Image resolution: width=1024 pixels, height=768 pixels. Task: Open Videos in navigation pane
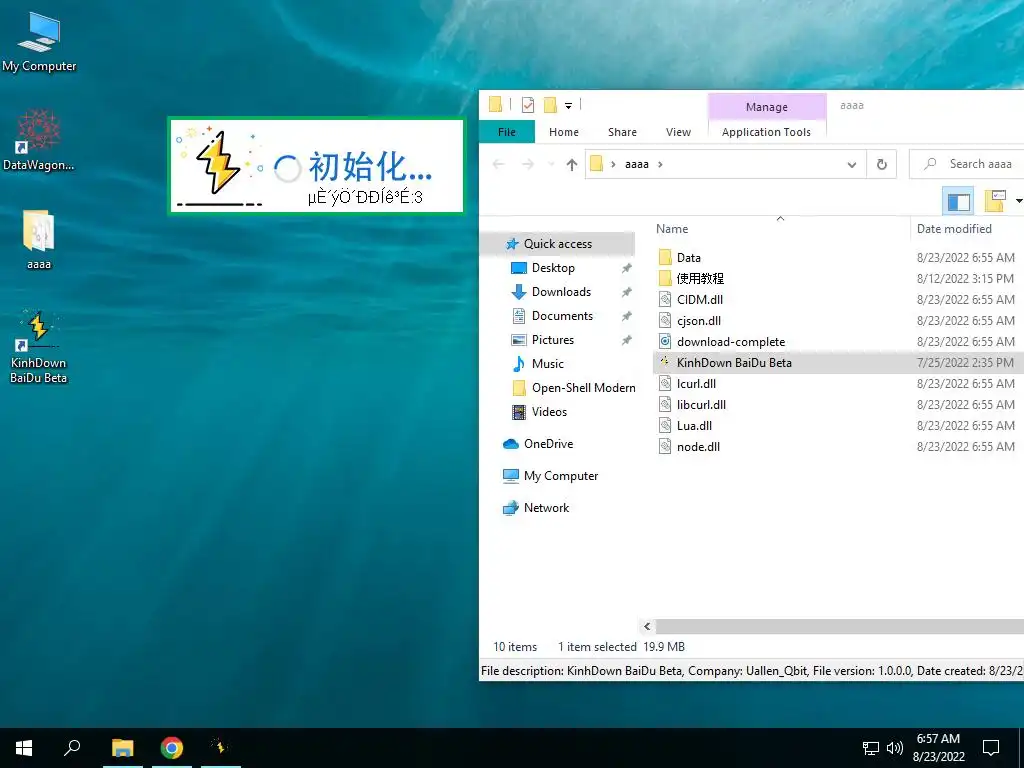tap(549, 412)
